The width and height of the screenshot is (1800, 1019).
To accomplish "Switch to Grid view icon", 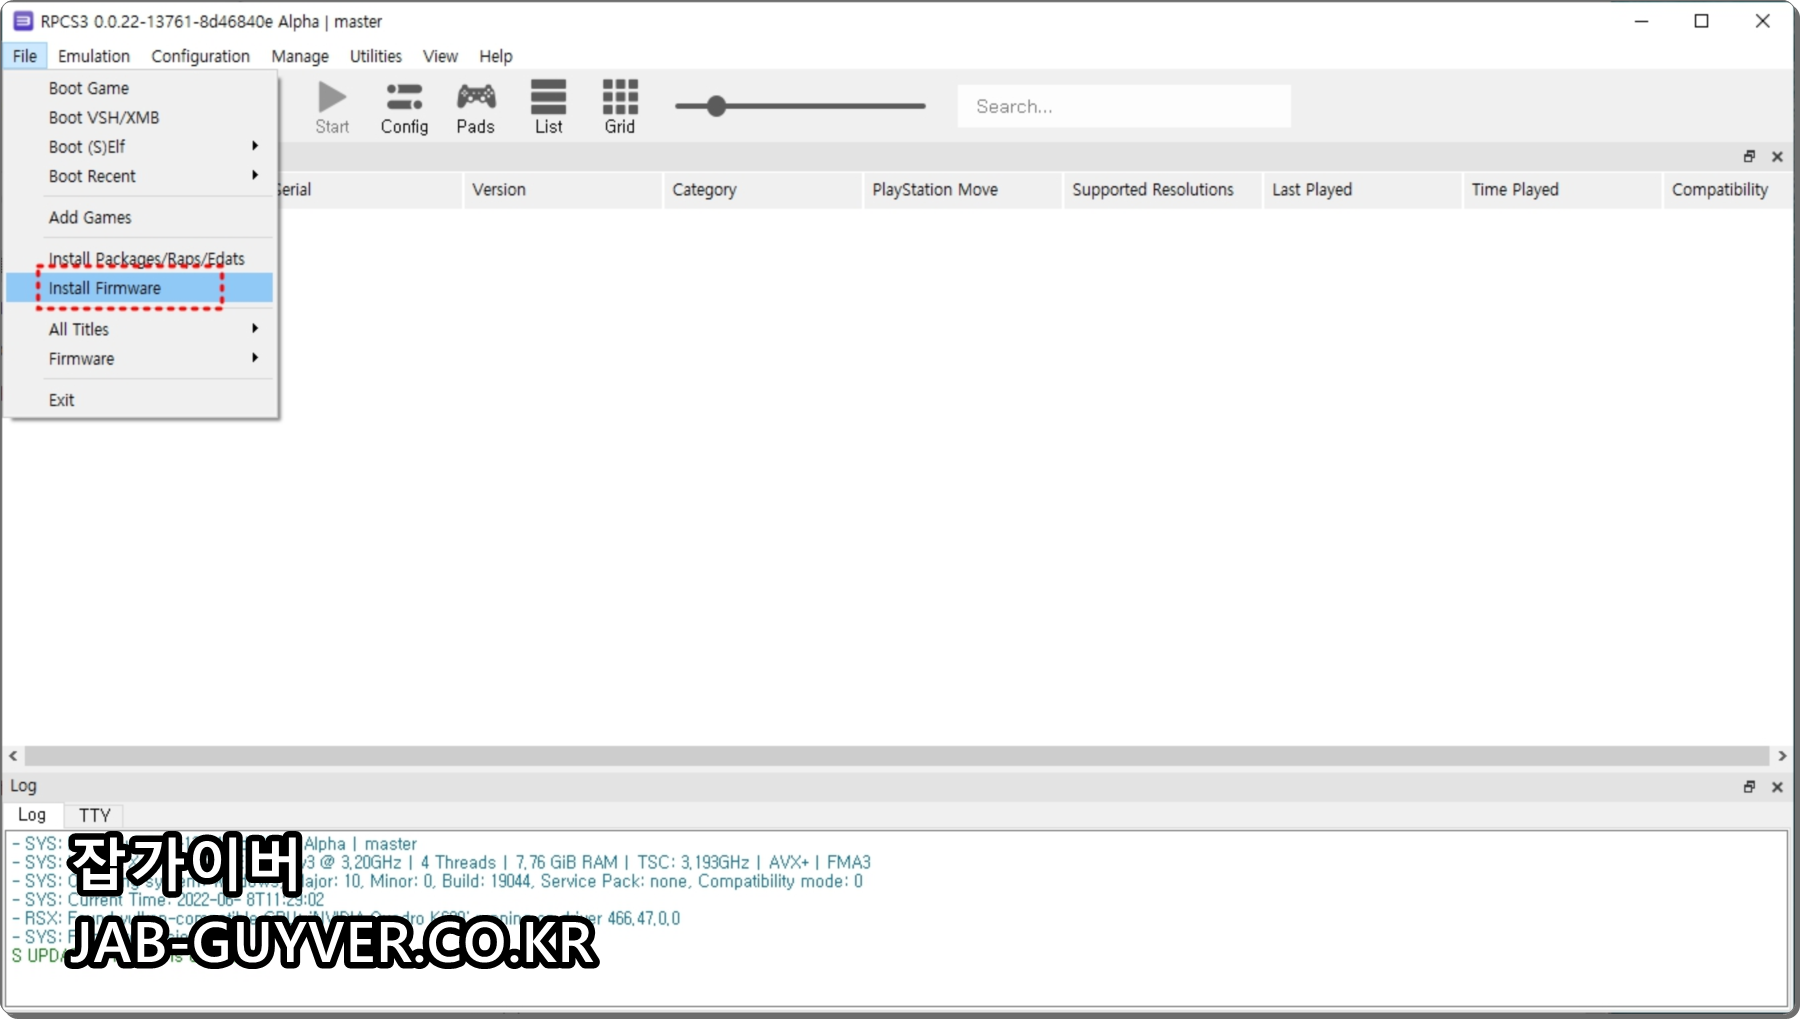I will click(620, 97).
